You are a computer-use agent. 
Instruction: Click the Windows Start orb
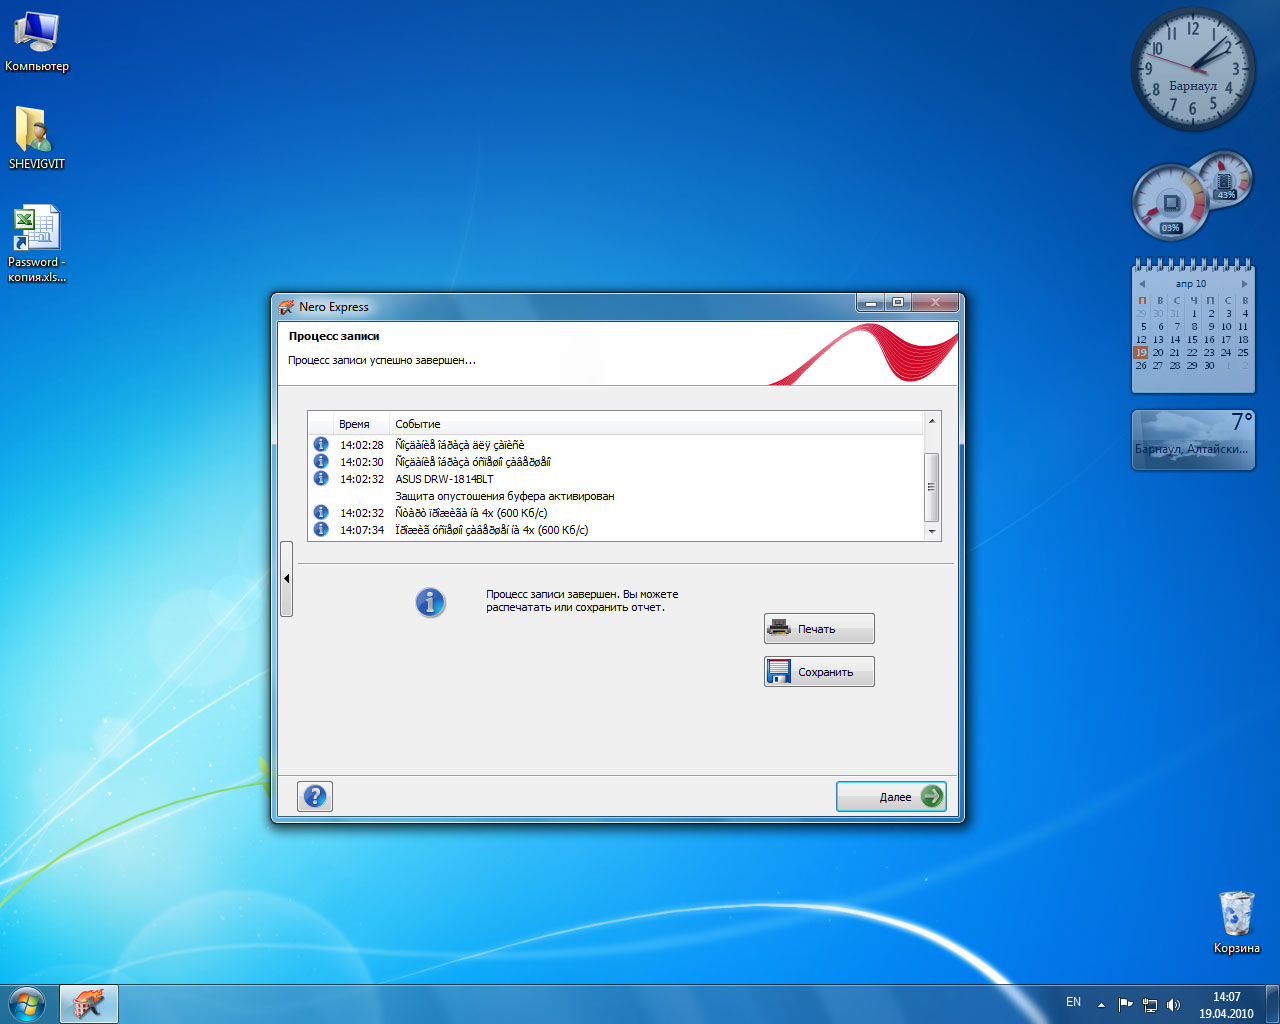click(x=27, y=1003)
